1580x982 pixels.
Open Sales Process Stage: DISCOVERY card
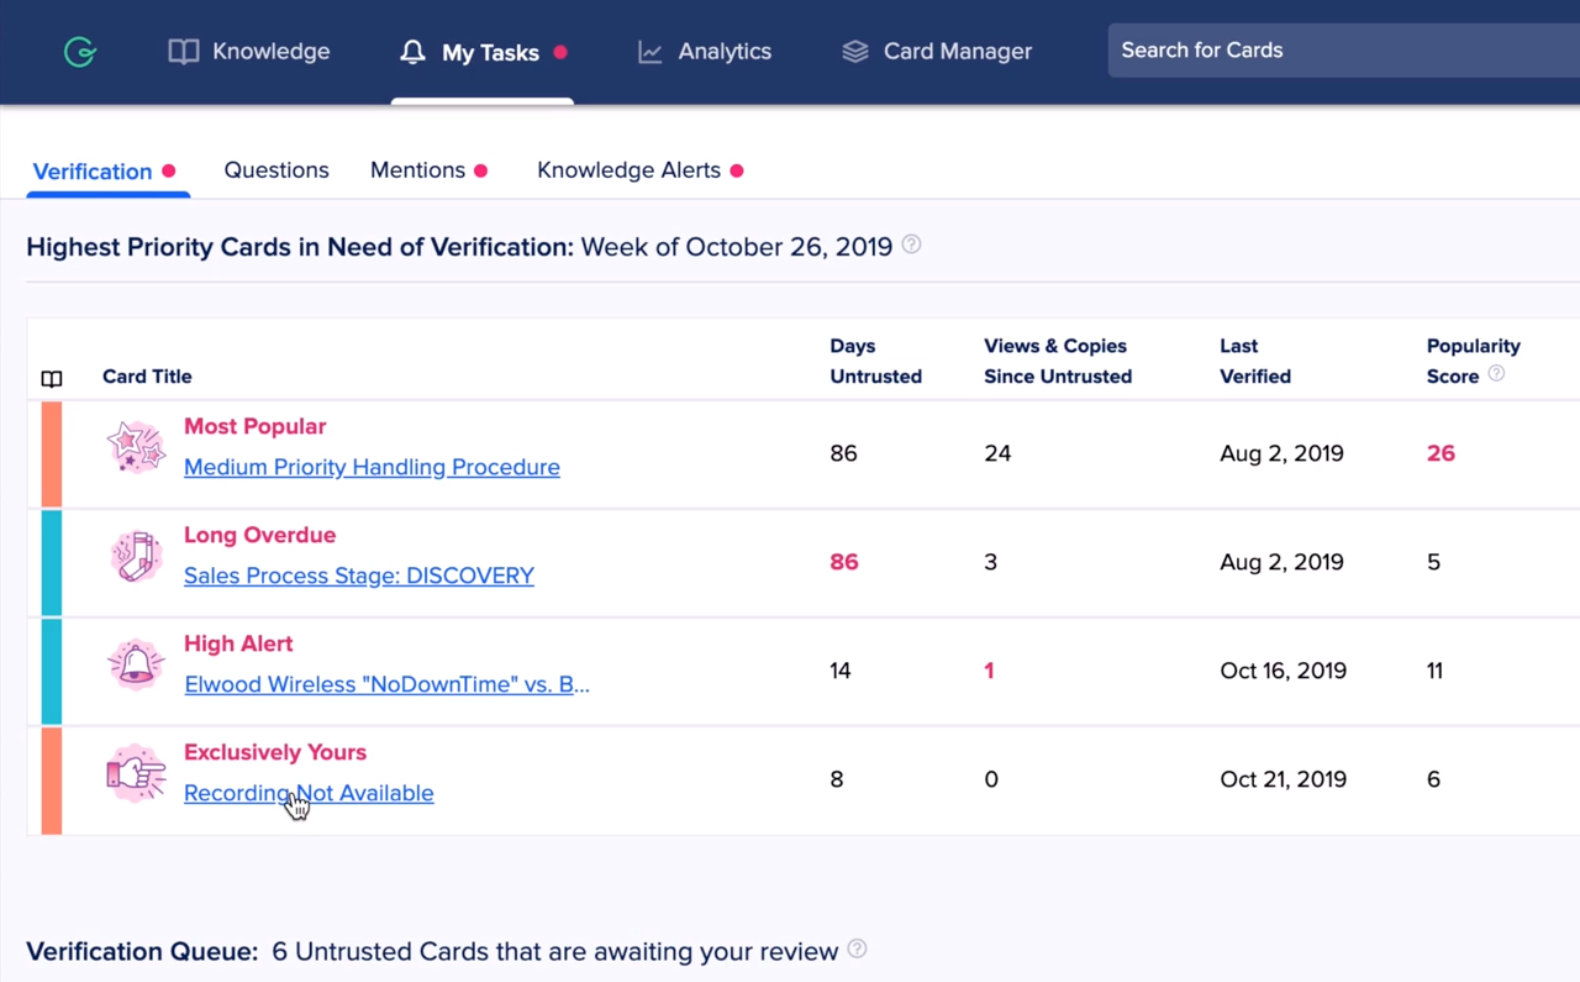coord(359,576)
